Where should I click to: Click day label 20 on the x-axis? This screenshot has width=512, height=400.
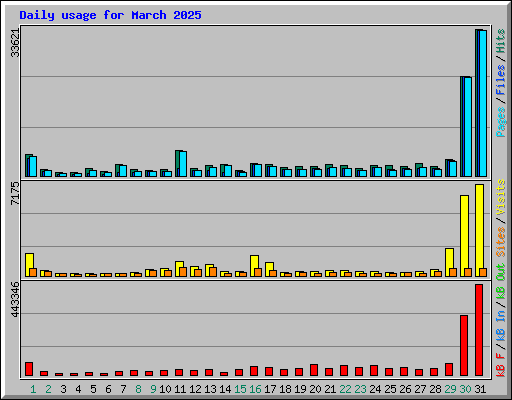pos(315,389)
